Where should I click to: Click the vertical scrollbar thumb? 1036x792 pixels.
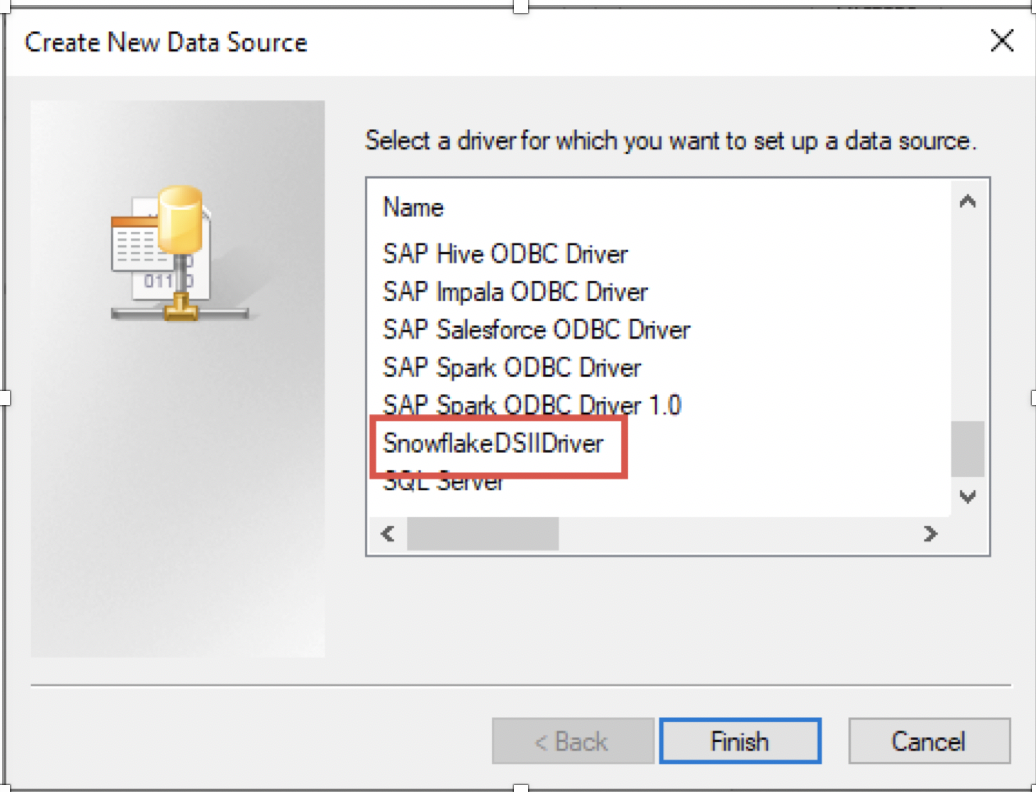pyautogui.click(x=967, y=449)
